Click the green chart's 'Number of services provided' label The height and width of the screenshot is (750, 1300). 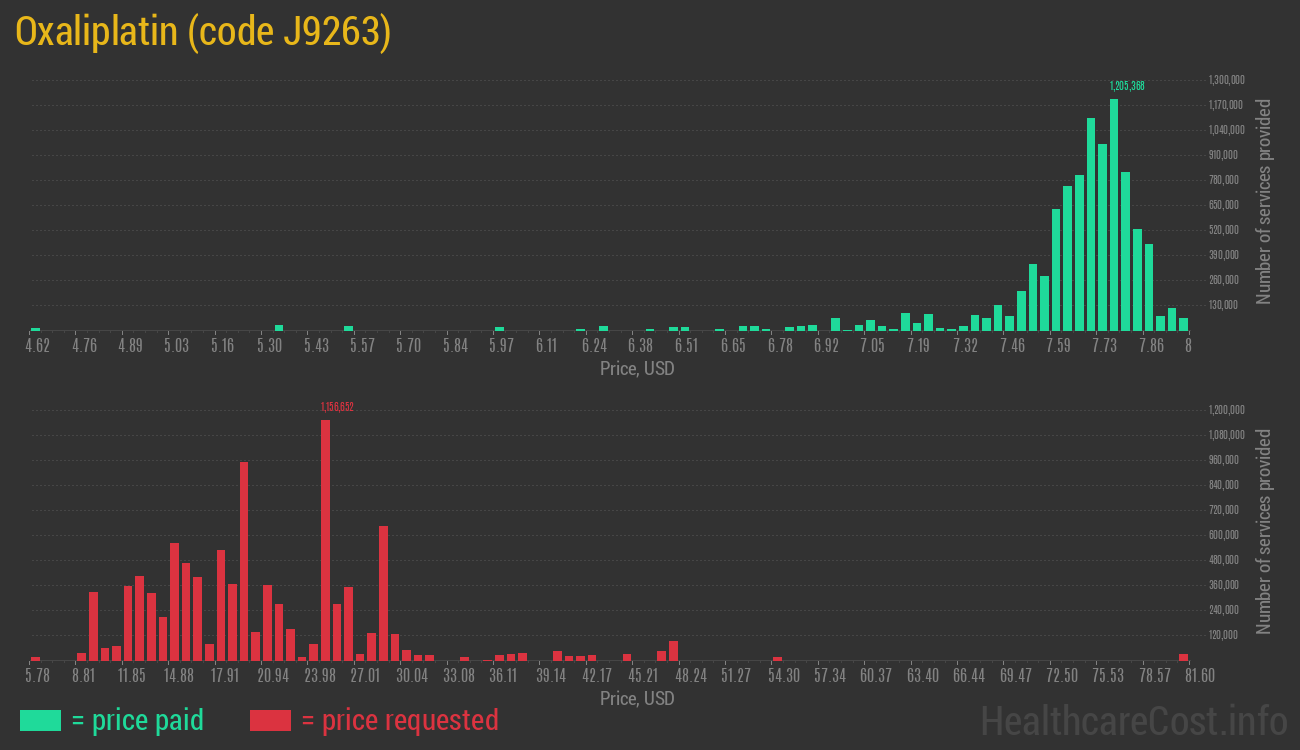click(1264, 201)
